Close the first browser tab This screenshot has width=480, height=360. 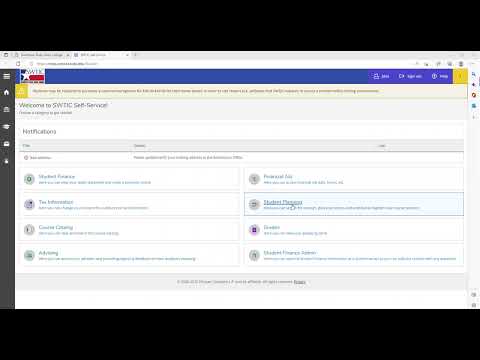pos(68,55)
